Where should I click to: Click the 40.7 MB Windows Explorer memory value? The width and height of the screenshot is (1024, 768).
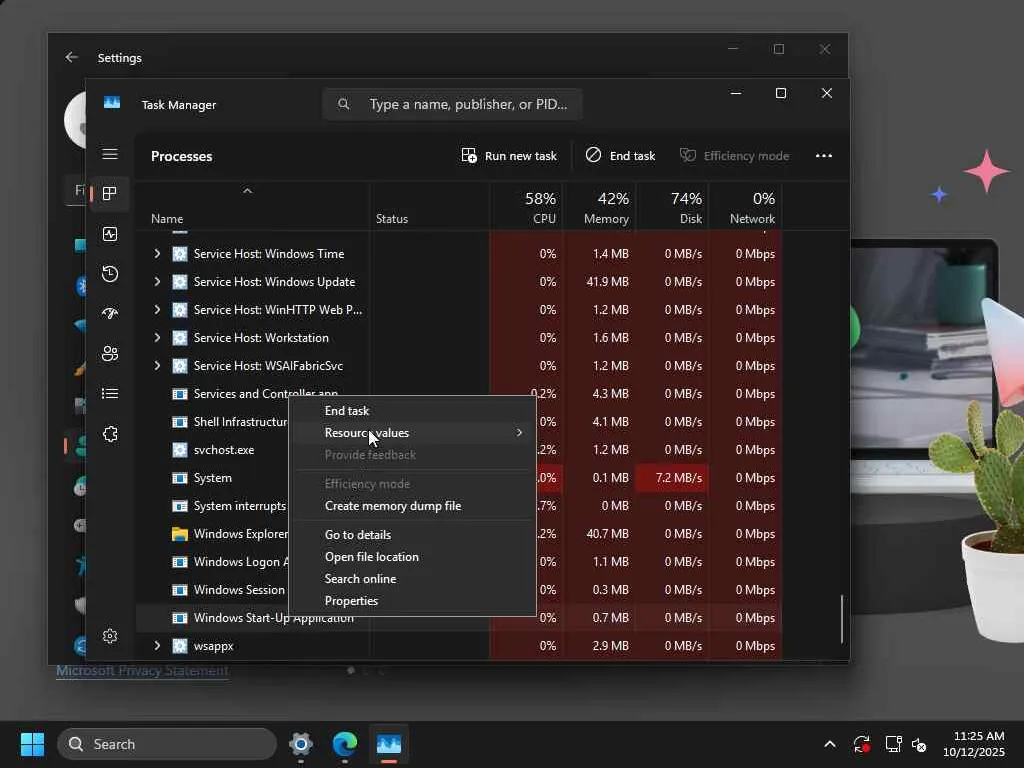click(x=607, y=534)
